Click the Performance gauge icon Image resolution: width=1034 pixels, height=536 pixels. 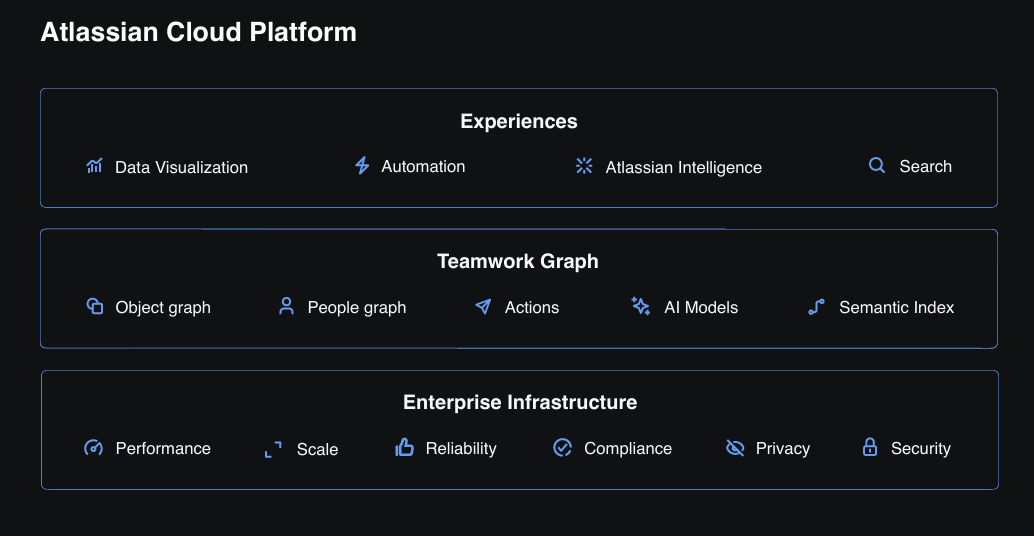tap(94, 448)
